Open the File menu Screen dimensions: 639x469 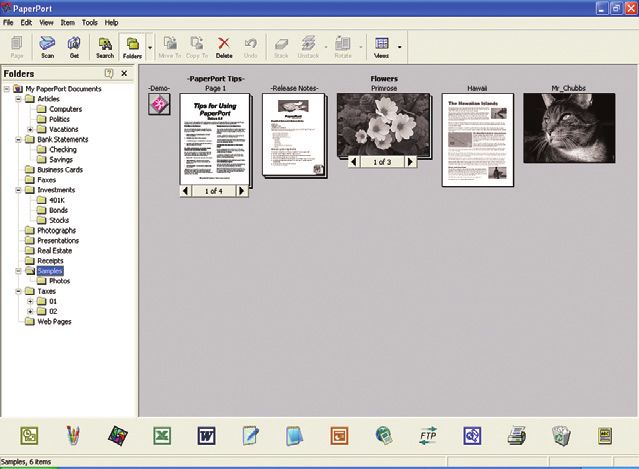pos(8,23)
